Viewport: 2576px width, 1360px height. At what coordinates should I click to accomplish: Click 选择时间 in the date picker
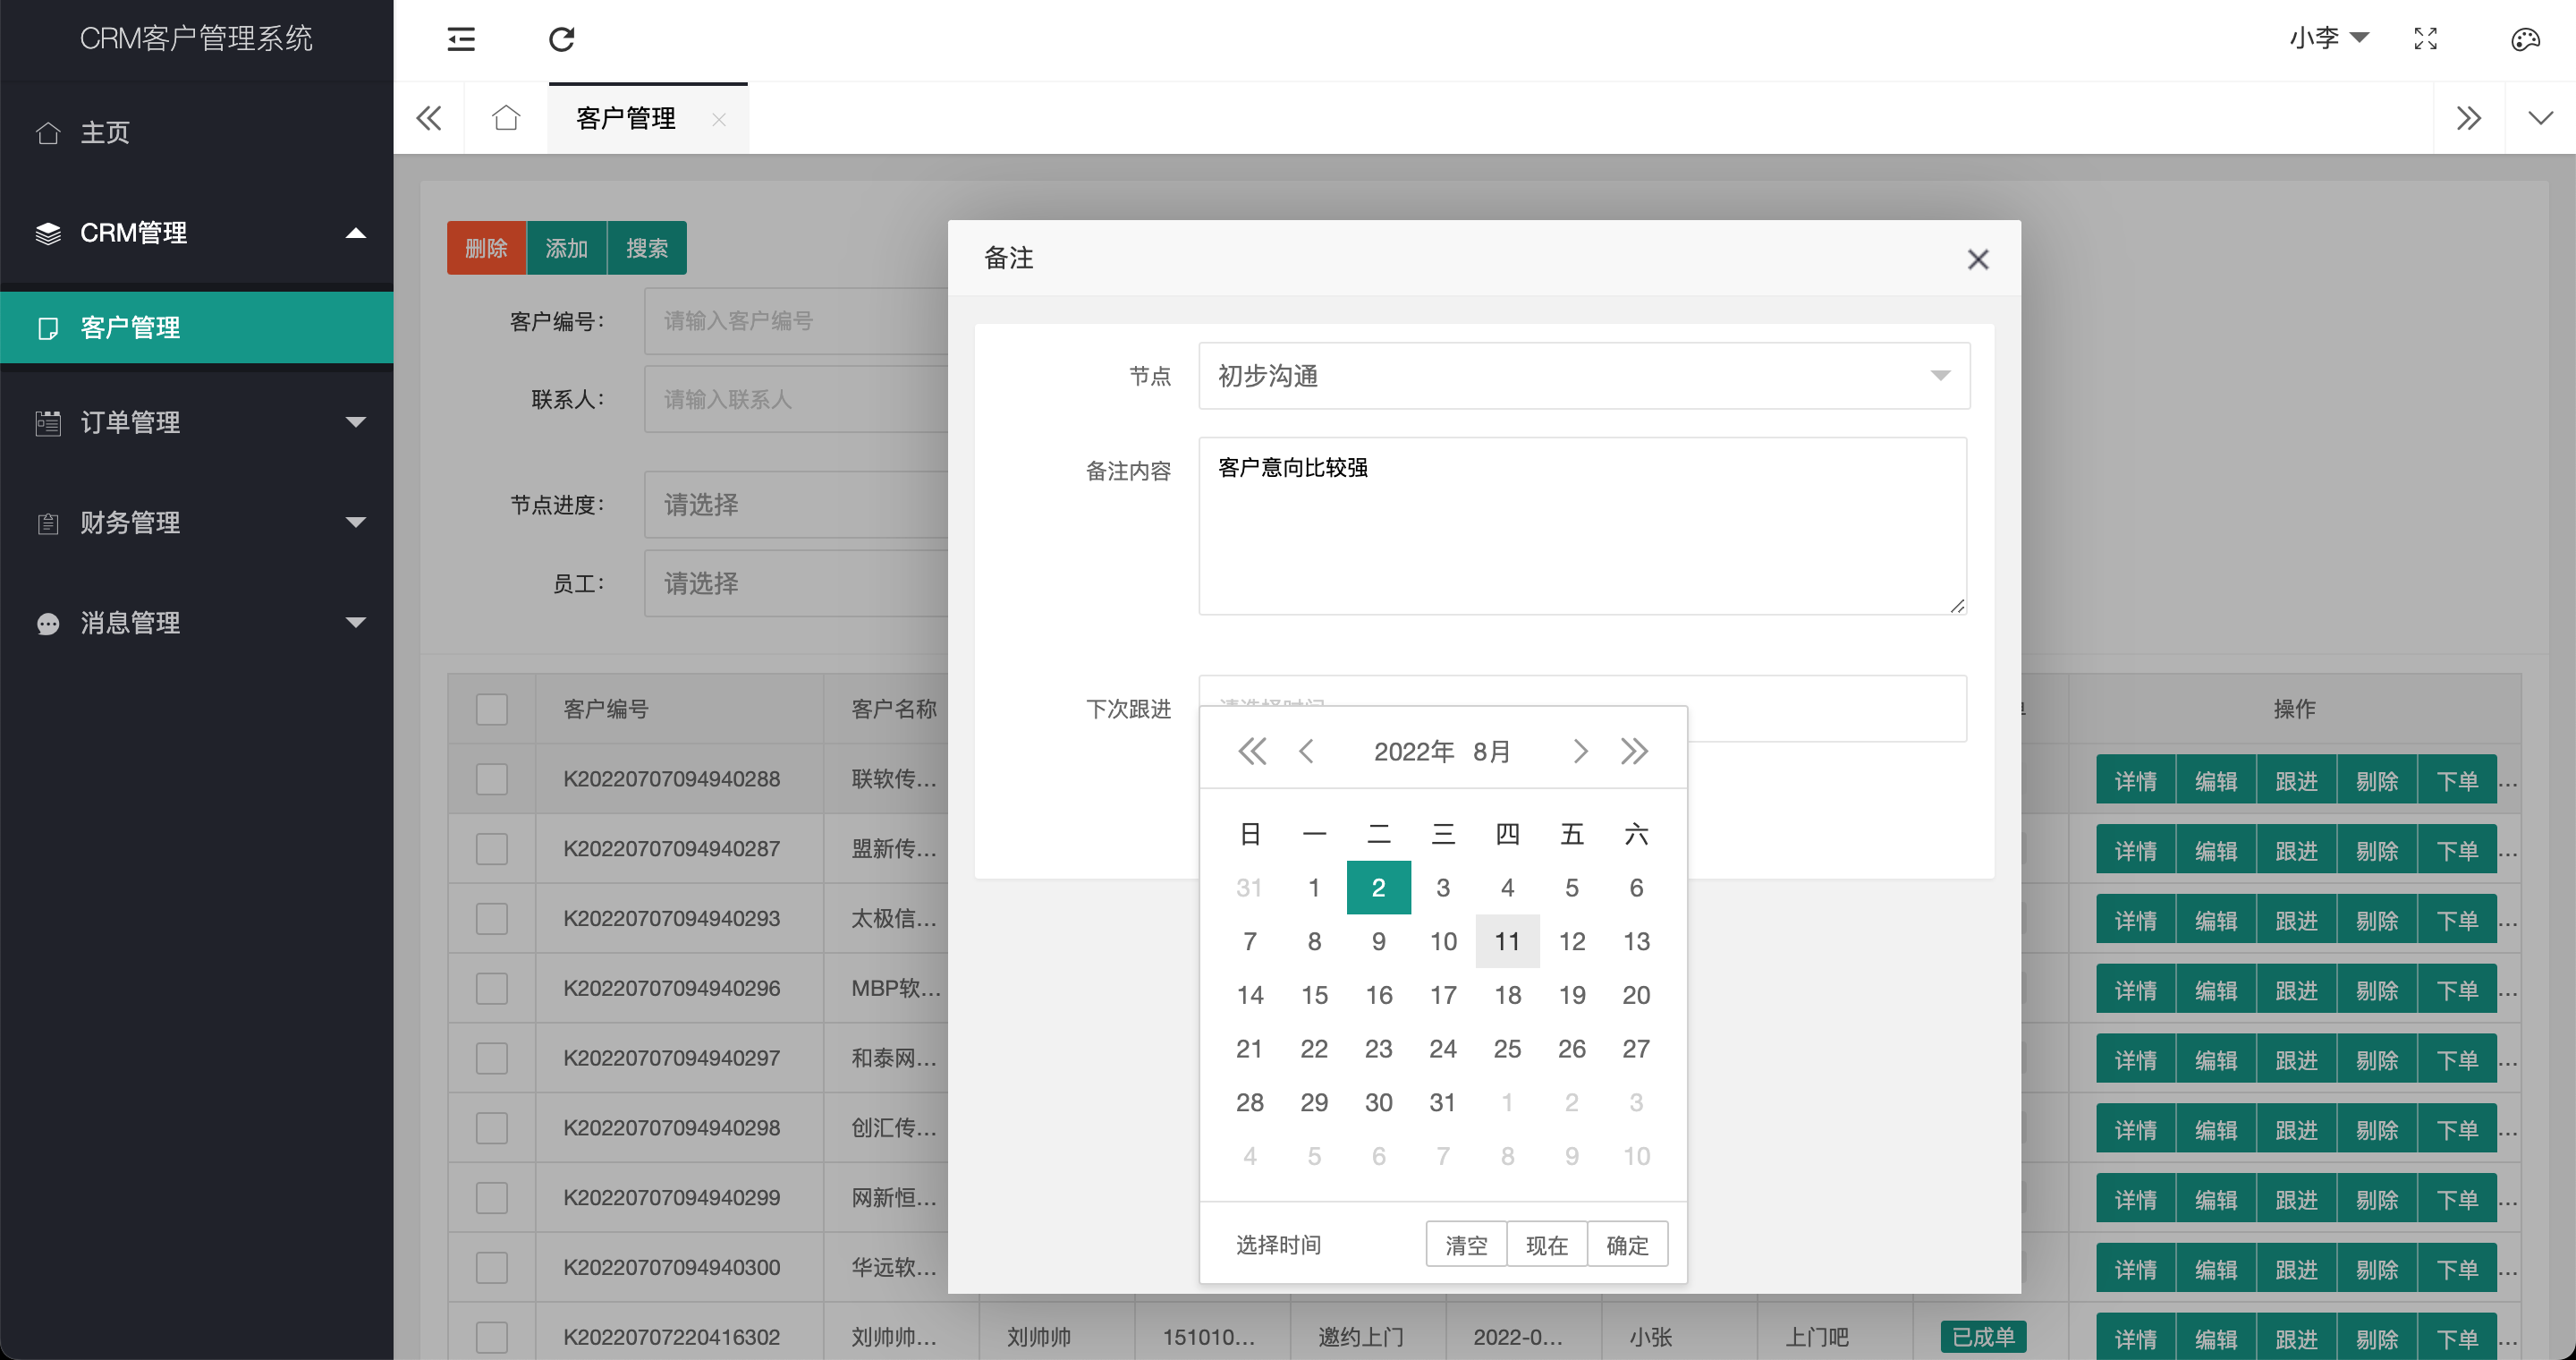click(x=1279, y=1244)
